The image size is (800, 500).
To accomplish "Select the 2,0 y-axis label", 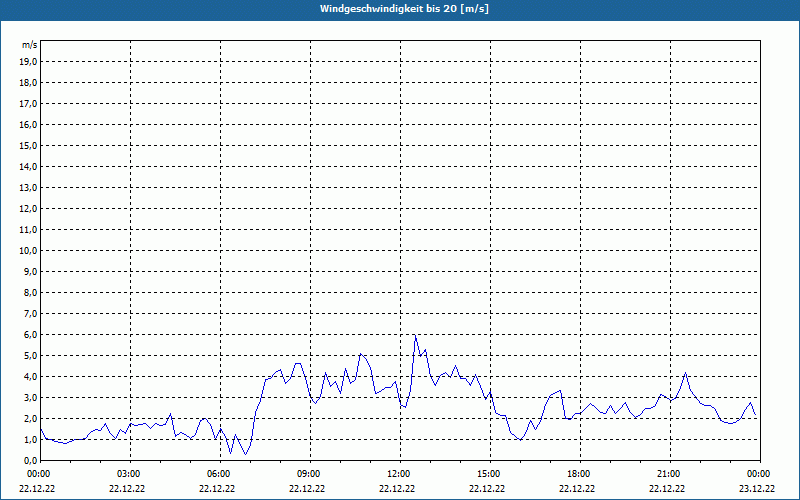I will click(30, 418).
